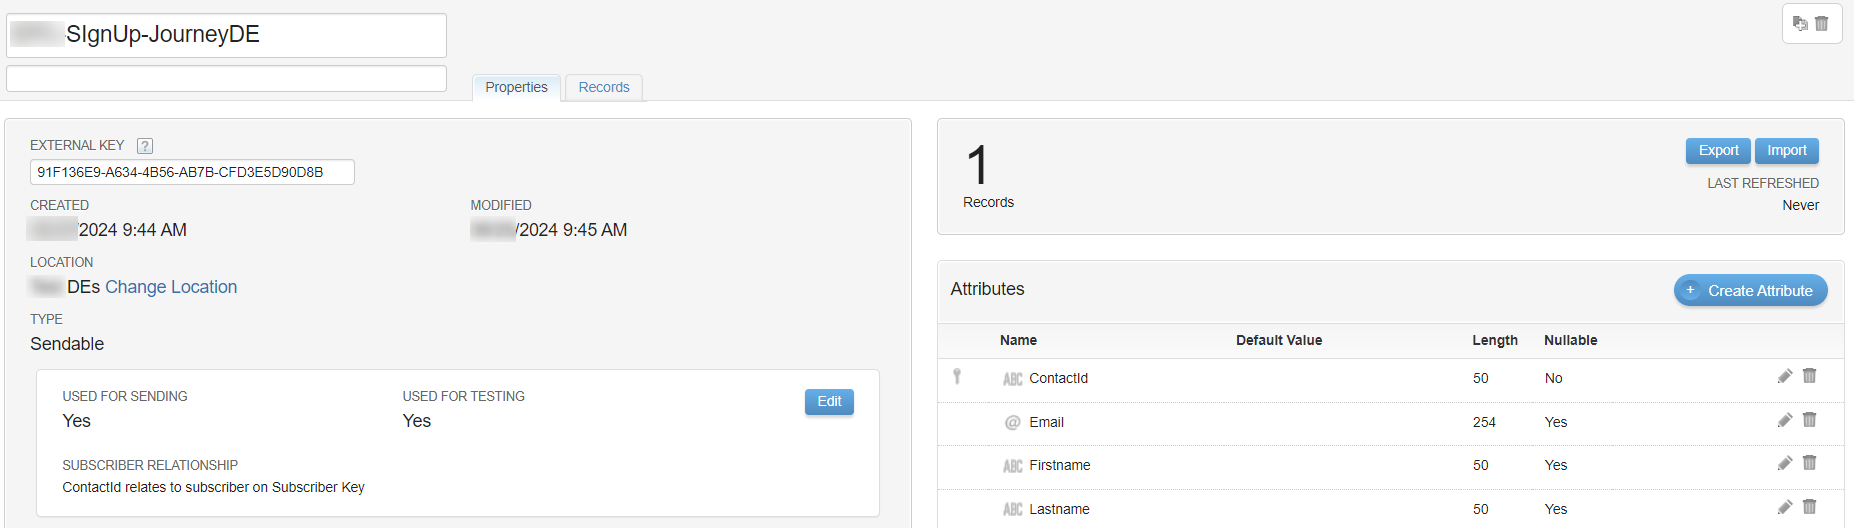Image resolution: width=1854 pixels, height=528 pixels.
Task: Select the Email attribute name
Action: (x=1046, y=422)
